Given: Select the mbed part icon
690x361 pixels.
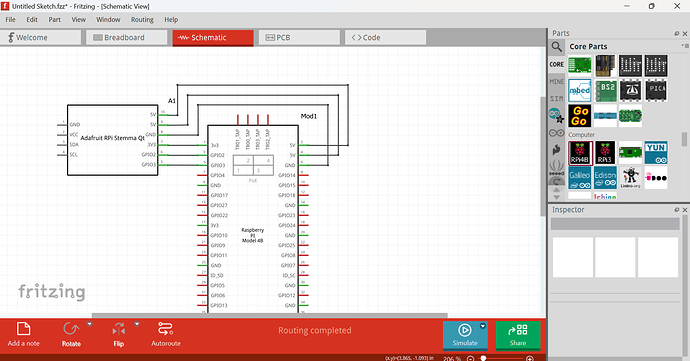Looking at the screenshot, I should coord(580,90).
